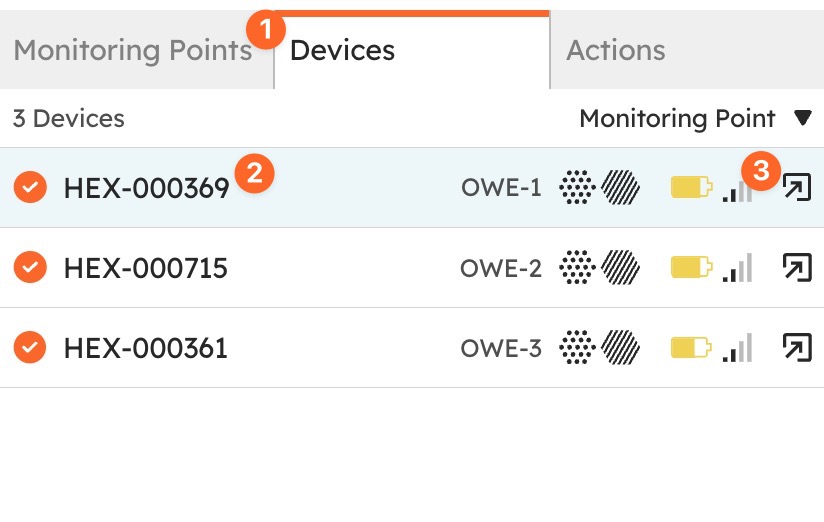Open HEX-000361 device details via arrow icon
Viewport: 824px width, 522px height.
coord(797,347)
